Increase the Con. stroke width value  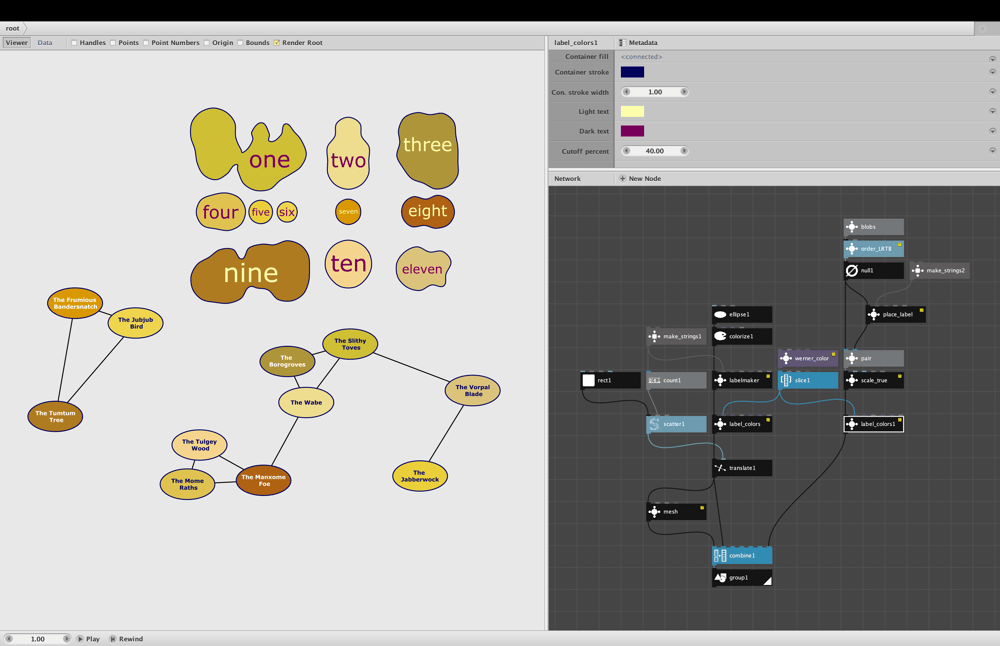(x=684, y=92)
